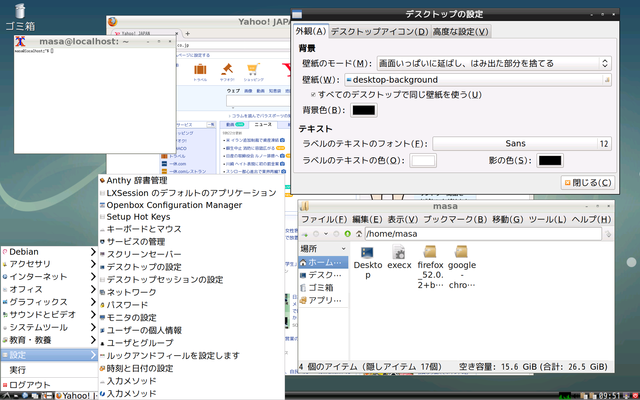Expand the システムツール submenu

pos(49,327)
